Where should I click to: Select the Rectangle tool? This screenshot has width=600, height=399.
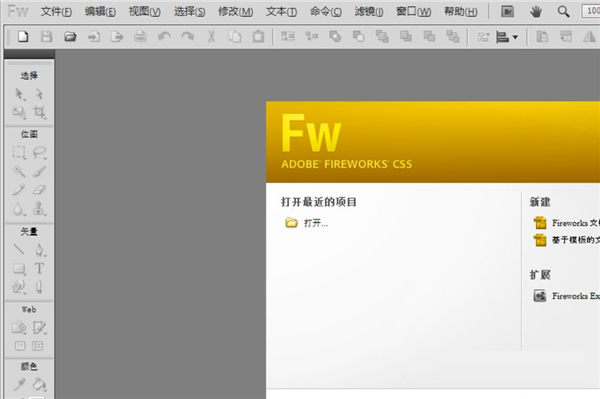20,269
